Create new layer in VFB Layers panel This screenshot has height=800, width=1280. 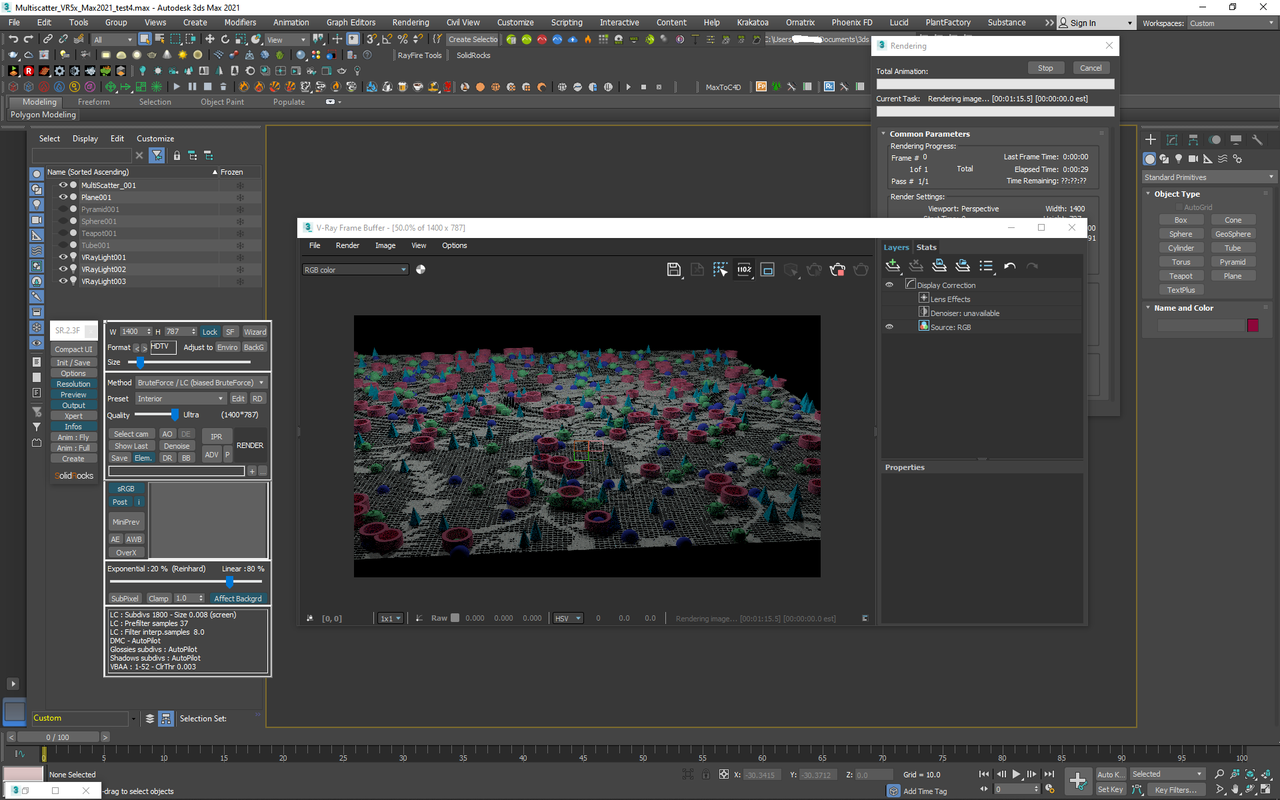click(893, 265)
